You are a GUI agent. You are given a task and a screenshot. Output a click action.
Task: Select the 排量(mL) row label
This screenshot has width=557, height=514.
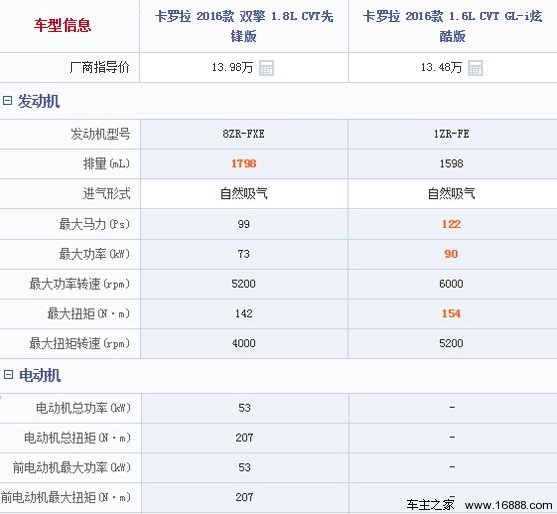click(x=107, y=164)
